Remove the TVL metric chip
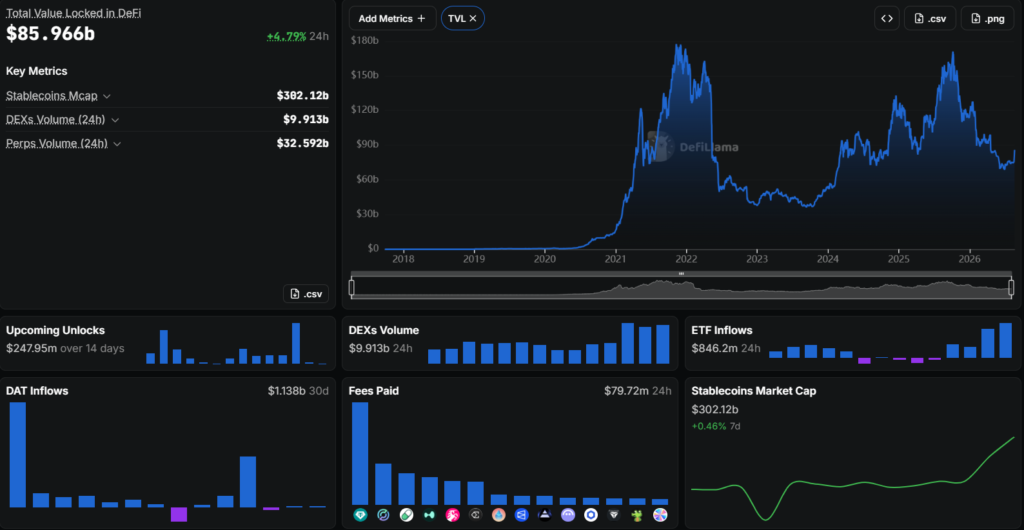Screen dimensions: 1024x530 tap(473, 18)
